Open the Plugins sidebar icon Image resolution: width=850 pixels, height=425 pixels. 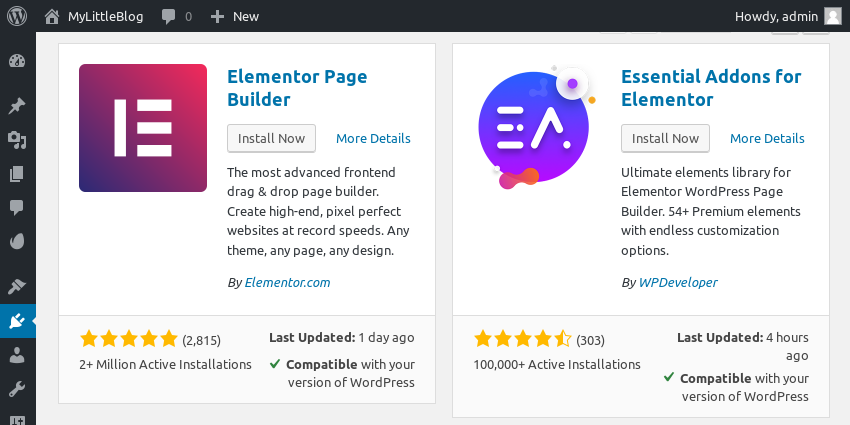click(x=17, y=321)
